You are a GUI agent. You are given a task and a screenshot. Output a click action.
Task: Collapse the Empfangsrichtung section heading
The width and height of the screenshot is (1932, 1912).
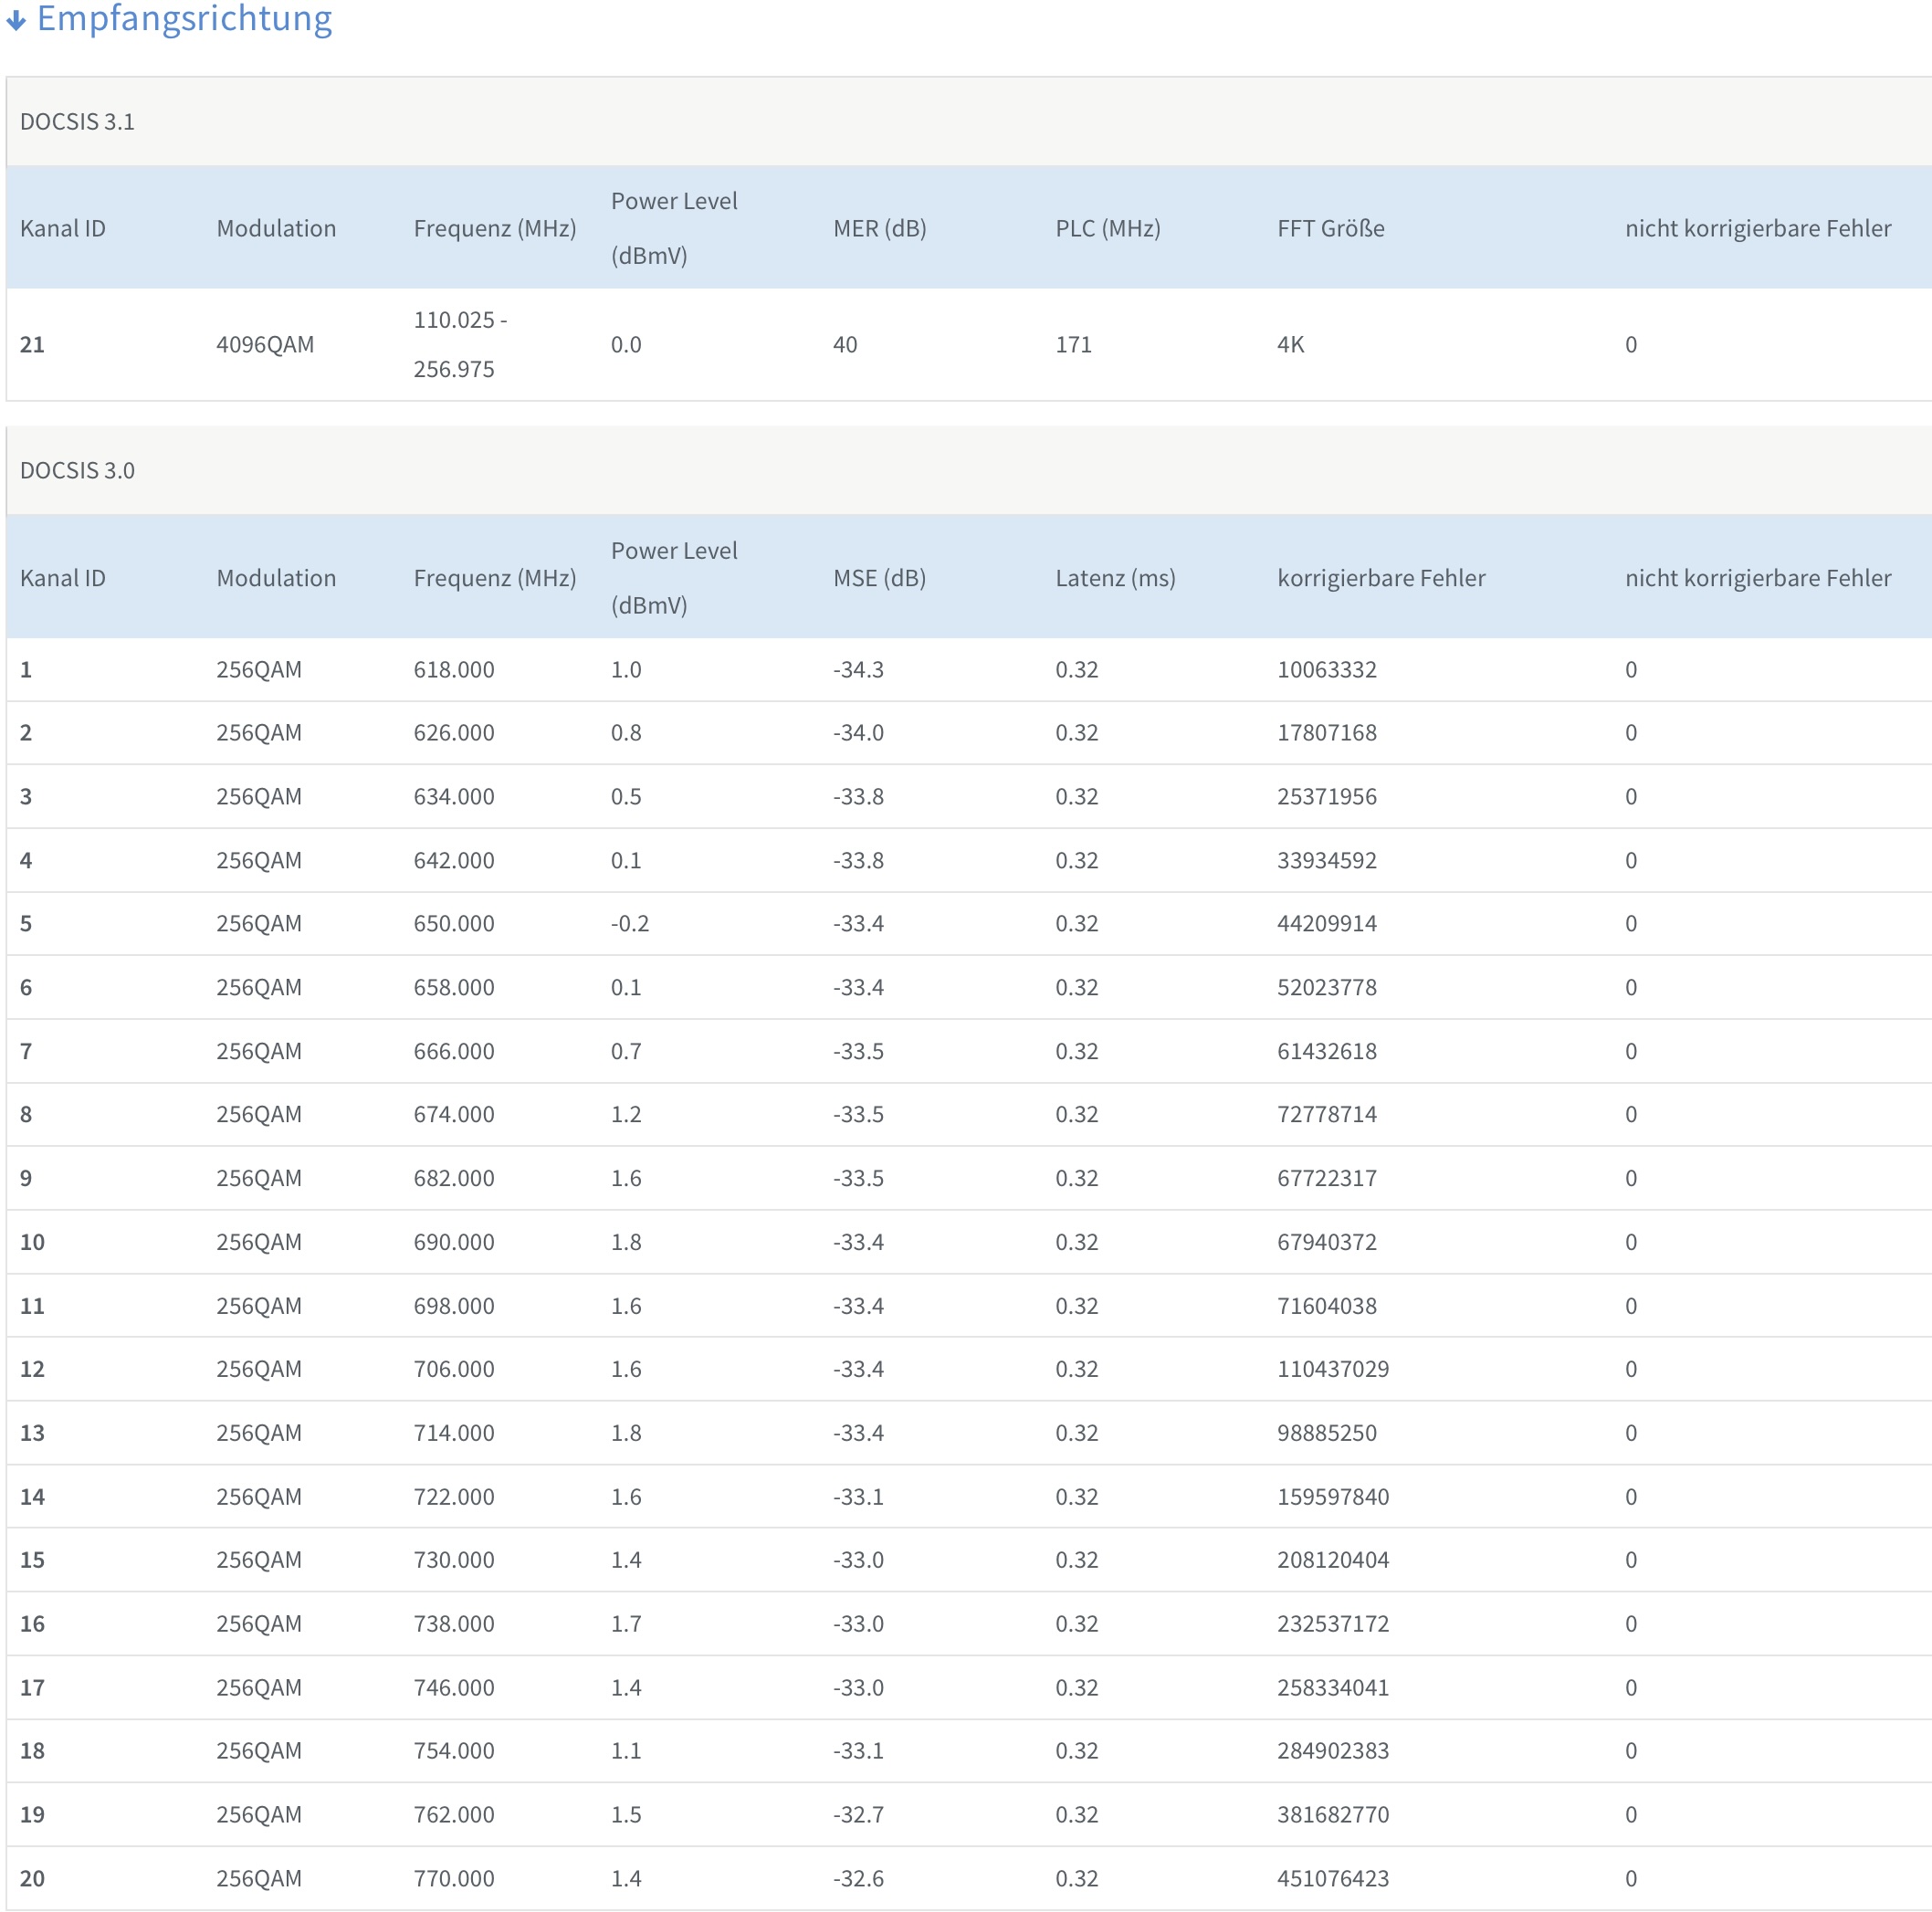(x=184, y=19)
